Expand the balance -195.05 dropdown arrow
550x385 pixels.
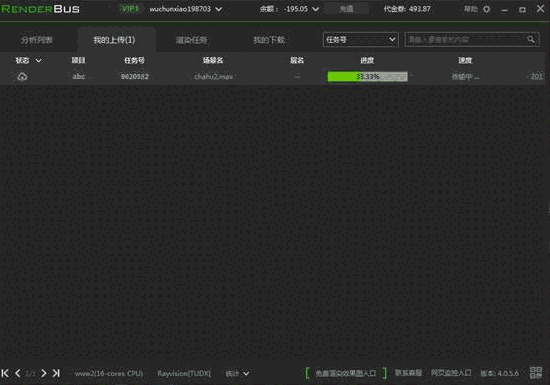click(315, 9)
